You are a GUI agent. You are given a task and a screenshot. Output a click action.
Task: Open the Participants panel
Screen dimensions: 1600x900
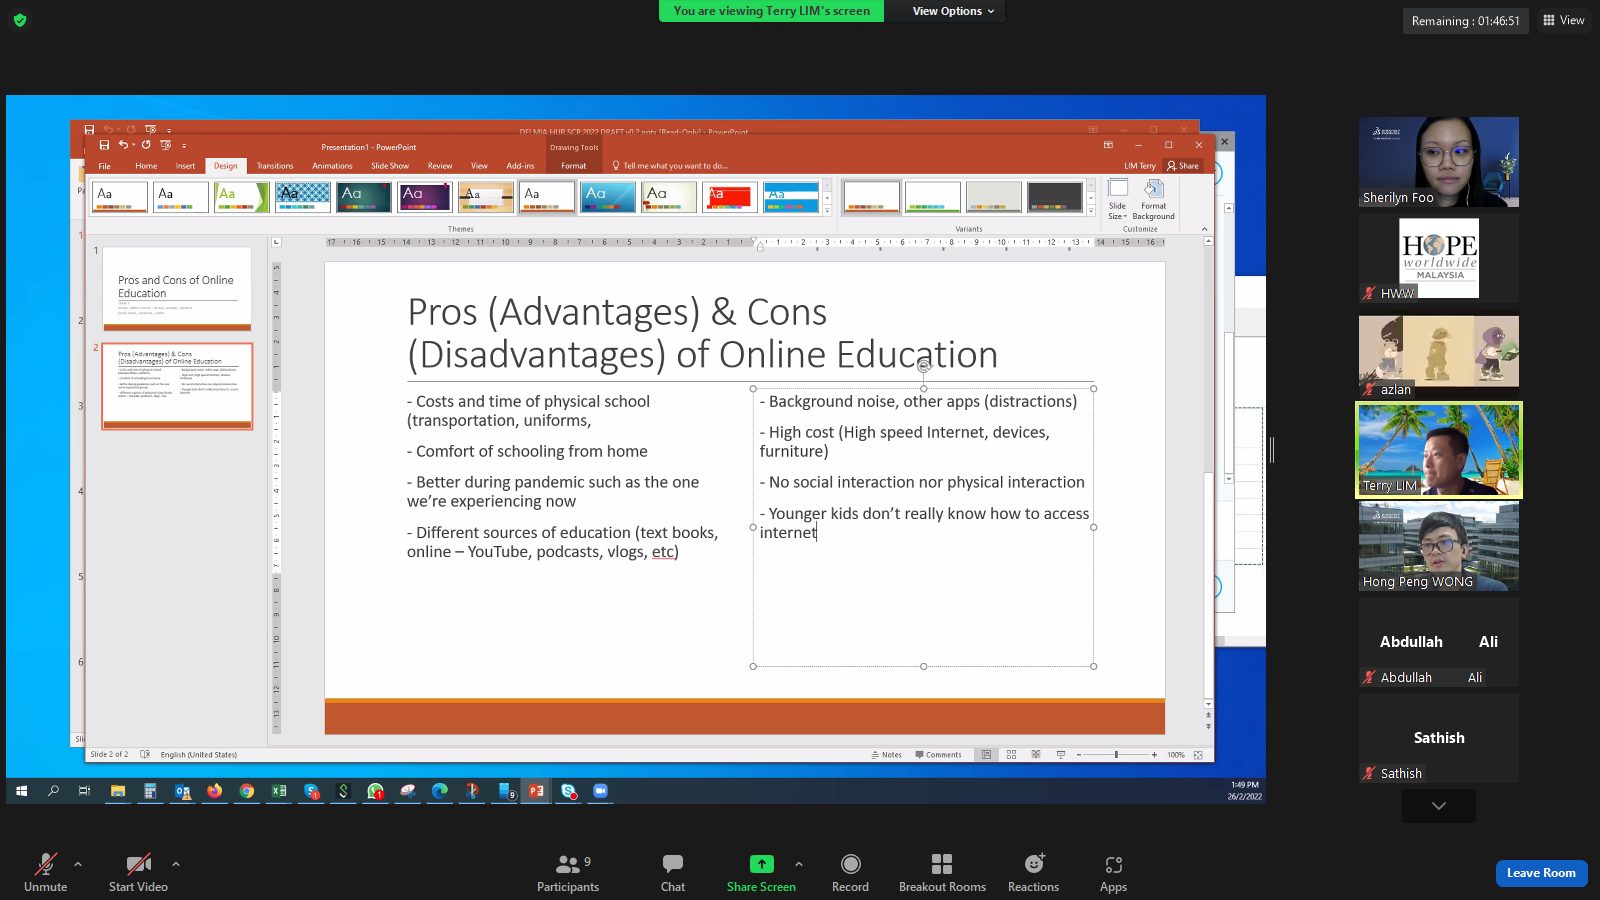coord(567,872)
